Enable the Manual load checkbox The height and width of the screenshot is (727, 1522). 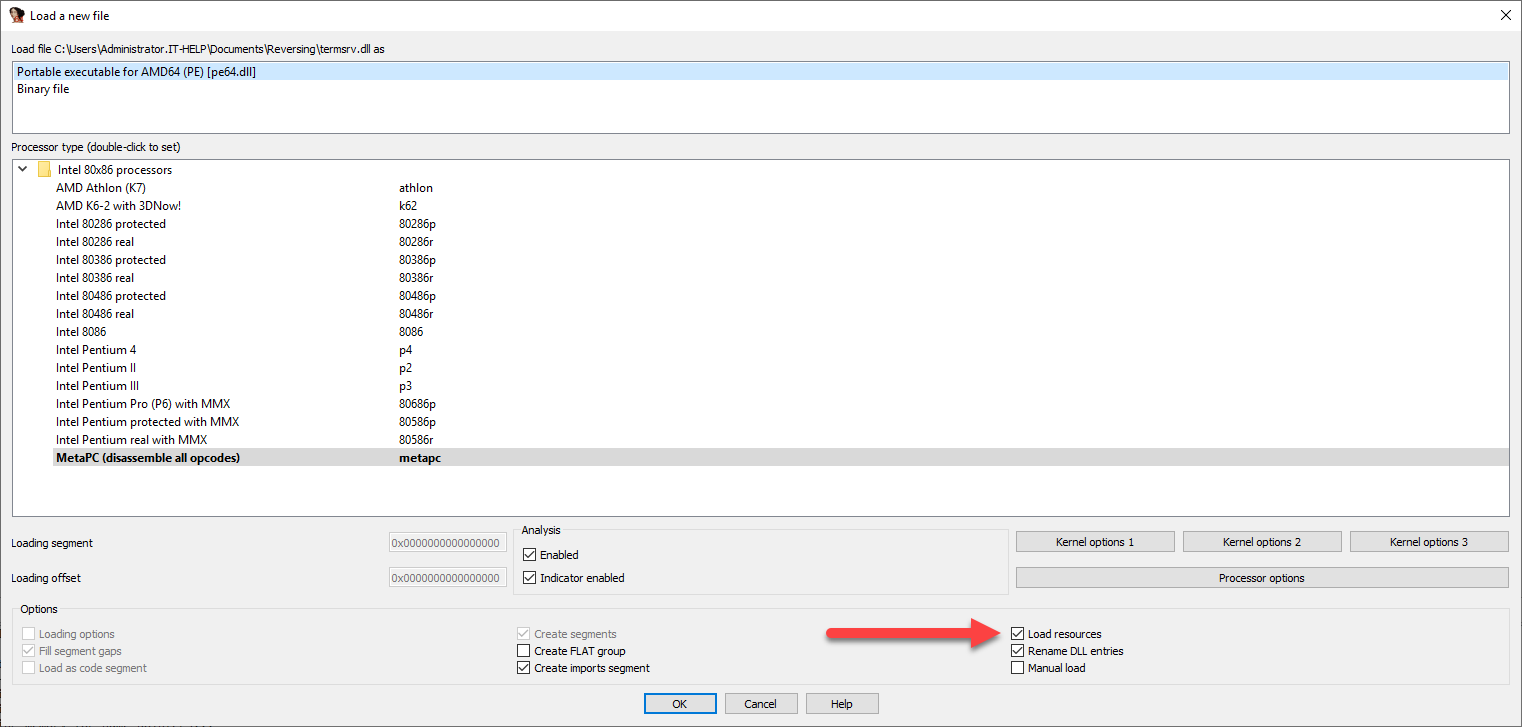click(x=1018, y=668)
